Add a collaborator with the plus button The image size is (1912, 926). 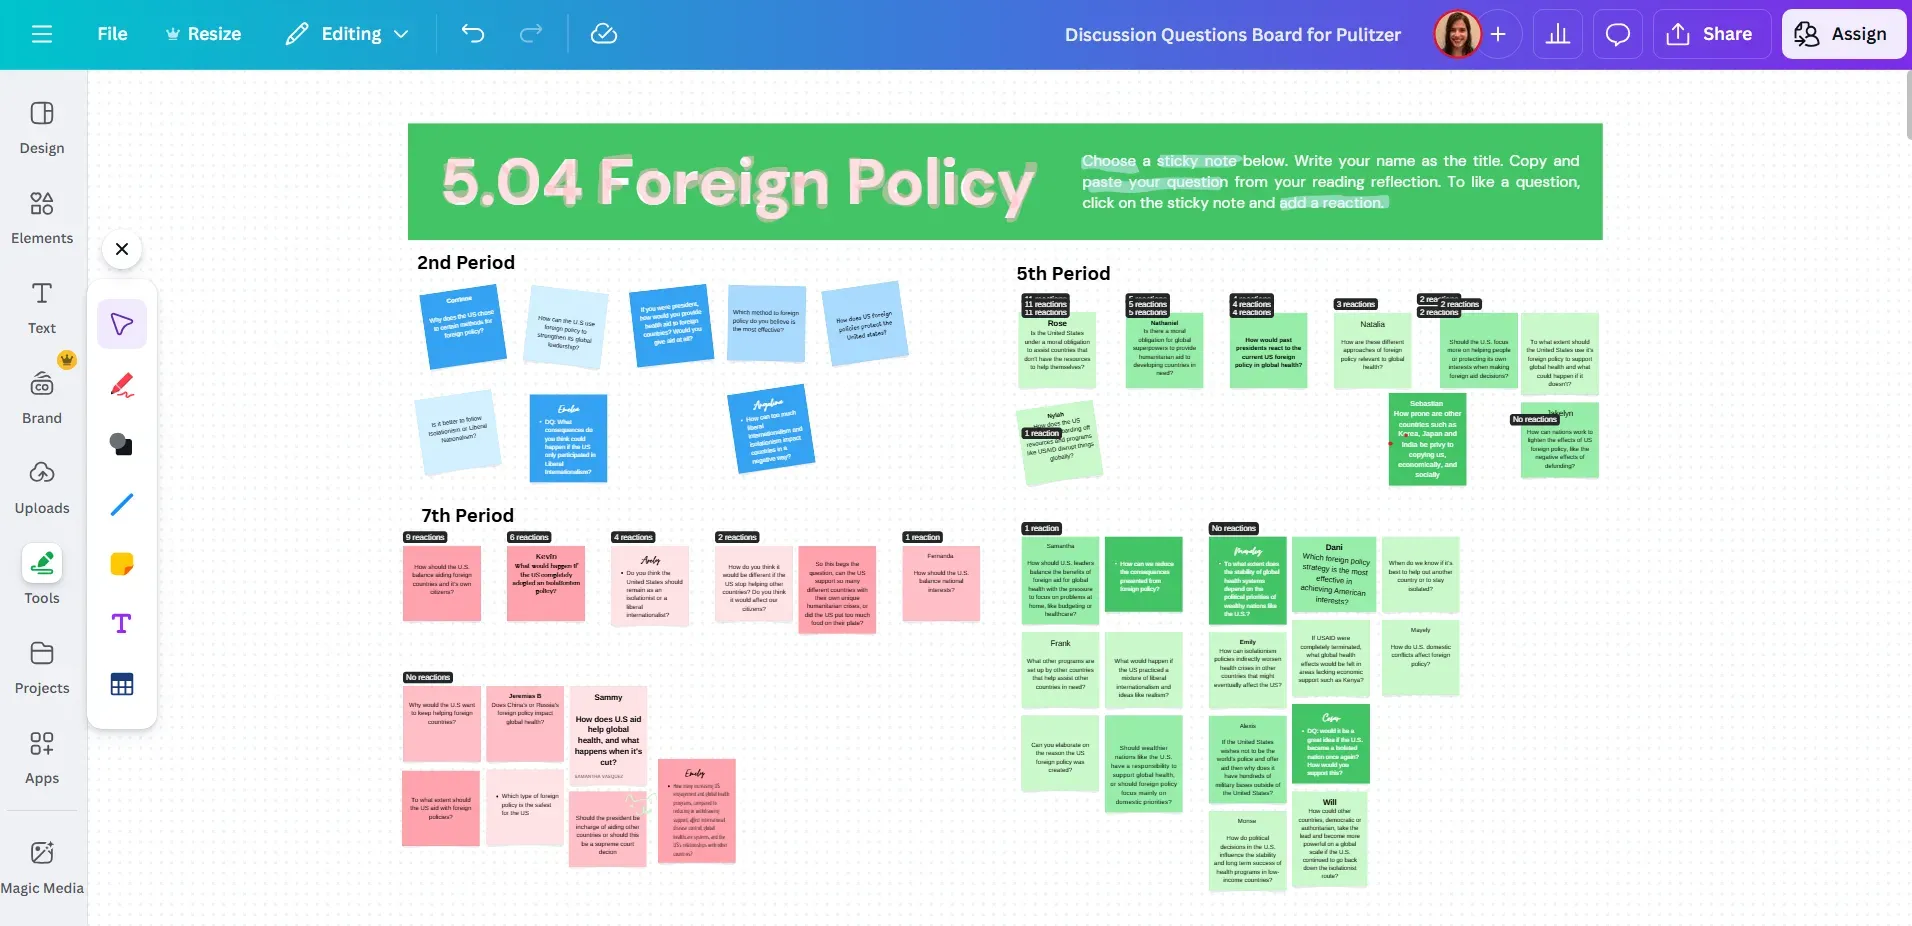[x=1498, y=34]
